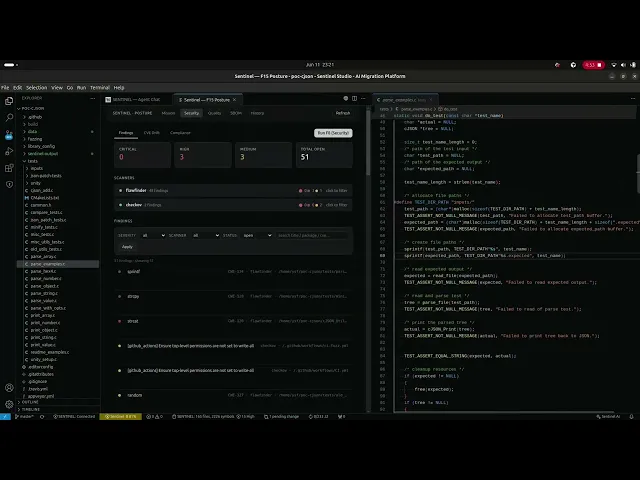
Task: Switch to the History tab
Action: [257, 113]
